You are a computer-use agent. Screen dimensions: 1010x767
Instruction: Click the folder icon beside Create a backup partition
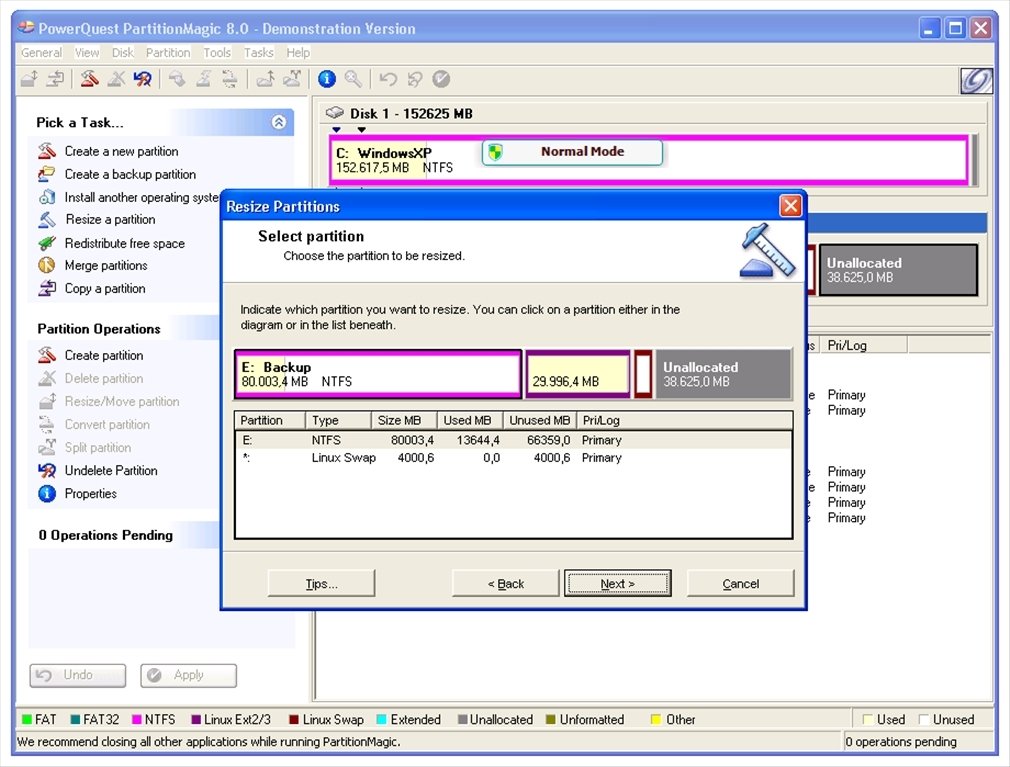46,174
